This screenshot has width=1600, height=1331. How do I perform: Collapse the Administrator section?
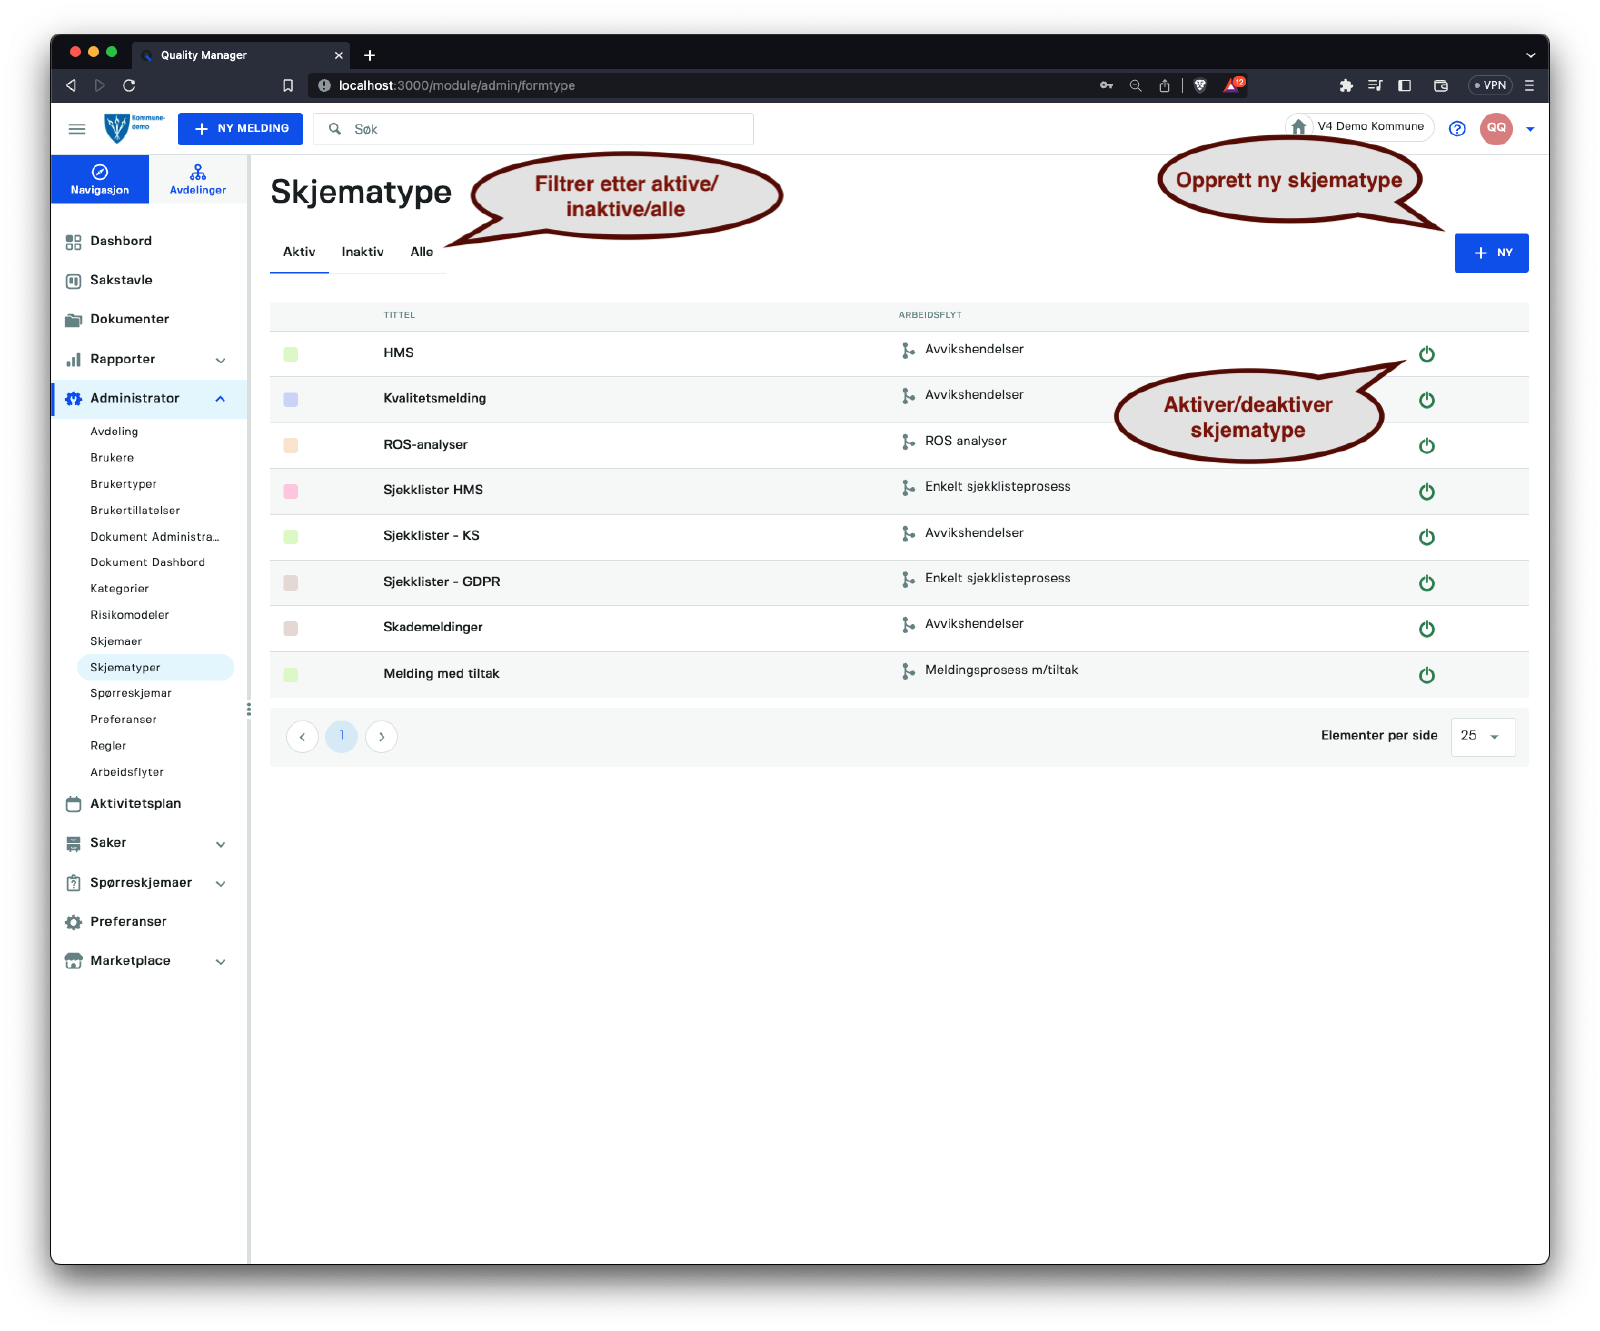pyautogui.click(x=220, y=399)
